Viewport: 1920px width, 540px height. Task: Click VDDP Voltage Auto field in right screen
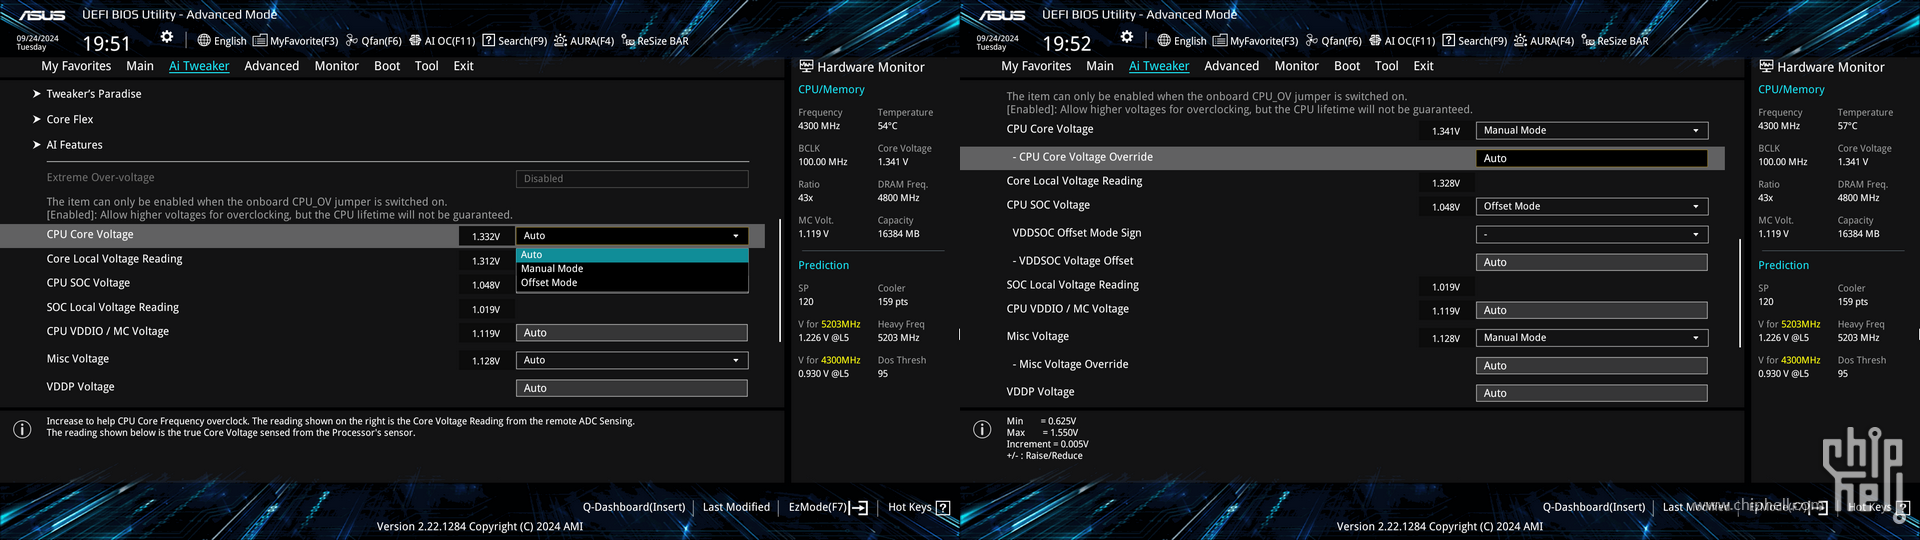click(x=1592, y=393)
